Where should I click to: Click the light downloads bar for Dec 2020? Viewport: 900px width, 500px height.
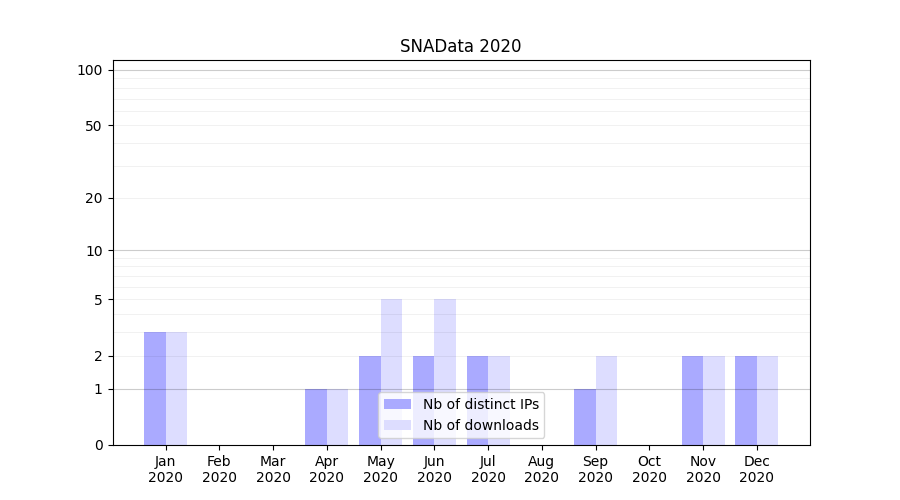click(767, 400)
